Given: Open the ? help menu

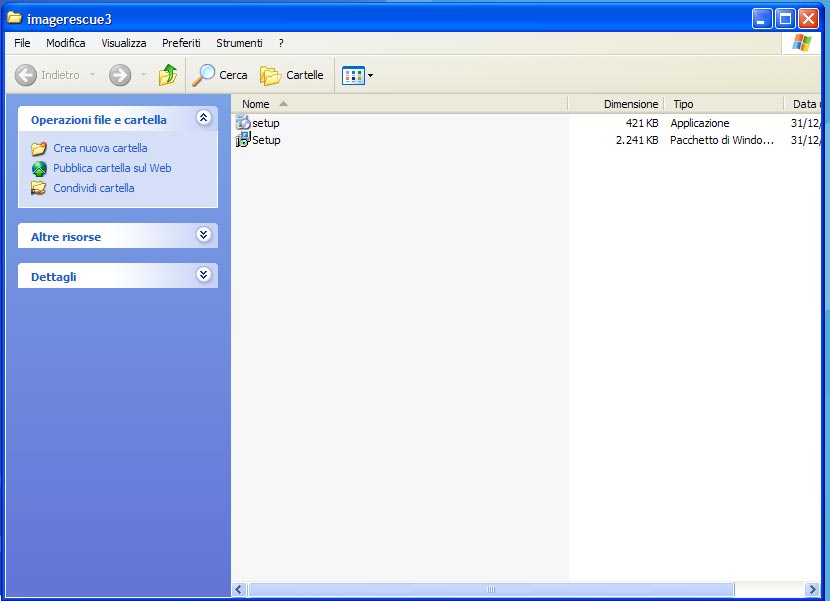Looking at the screenshot, I should tap(281, 43).
